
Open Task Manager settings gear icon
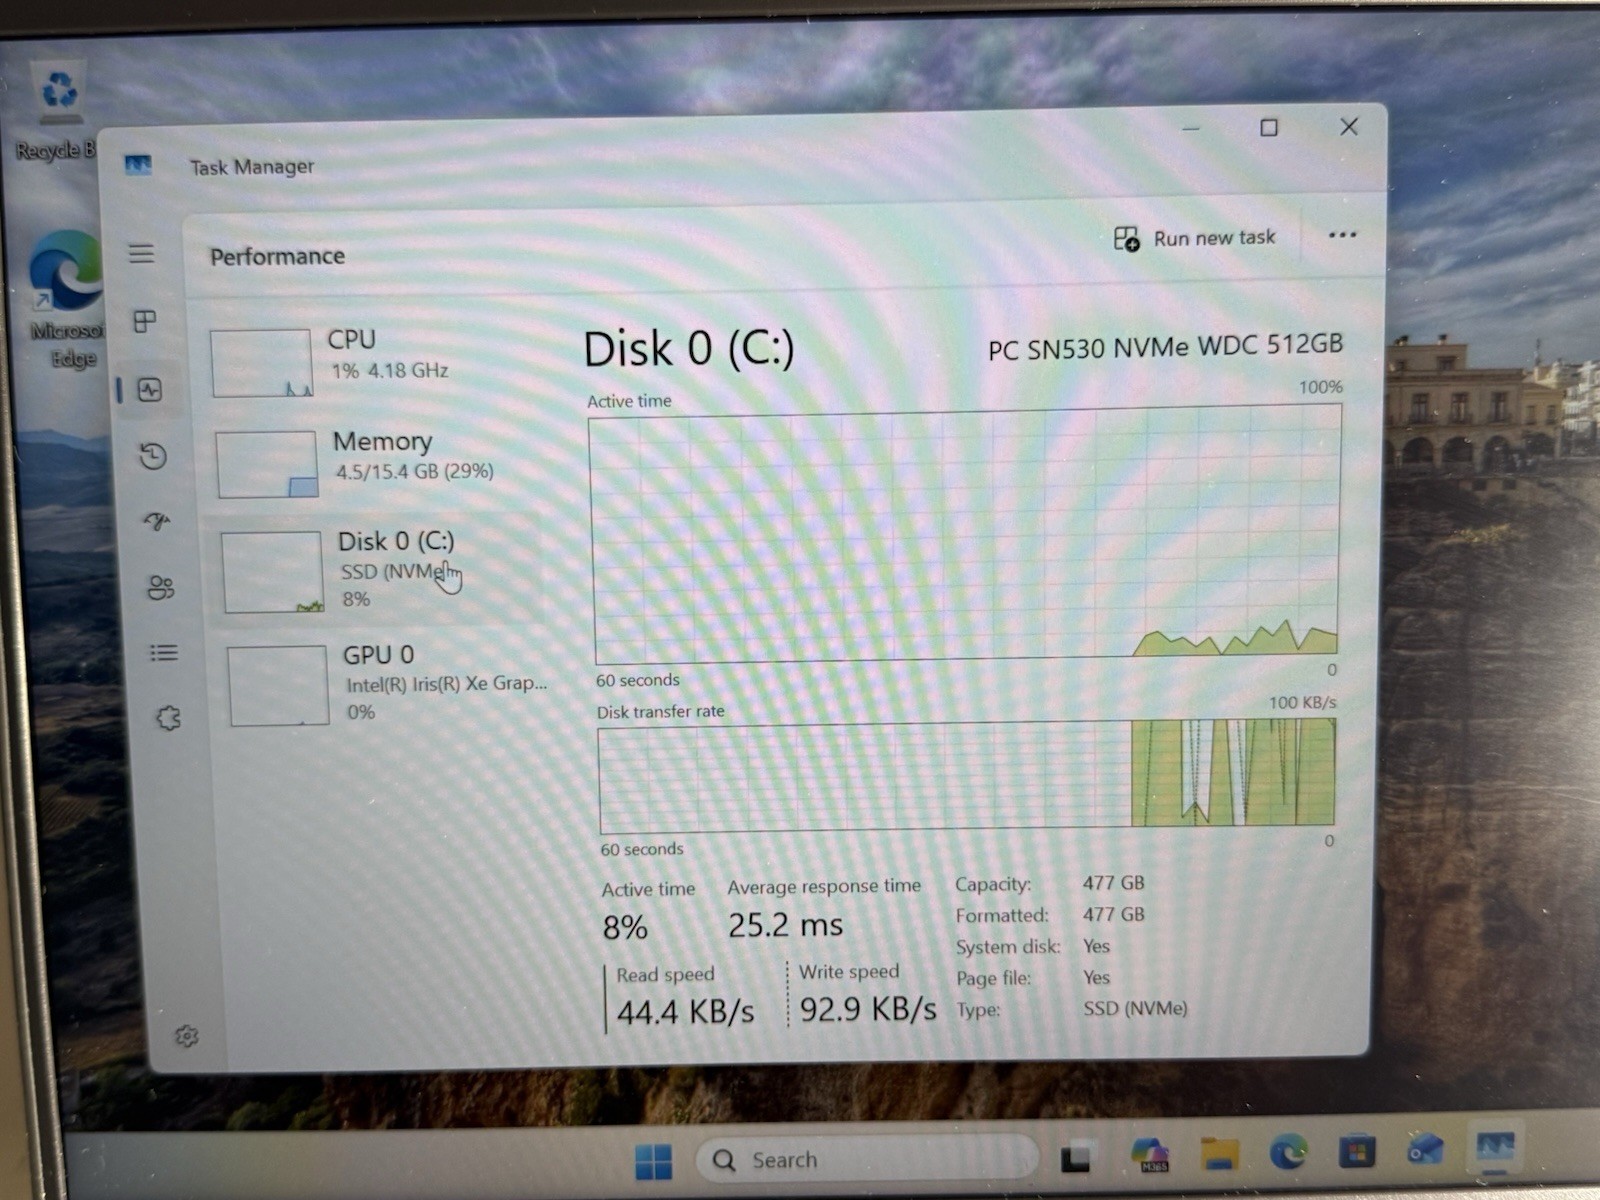coord(186,1036)
